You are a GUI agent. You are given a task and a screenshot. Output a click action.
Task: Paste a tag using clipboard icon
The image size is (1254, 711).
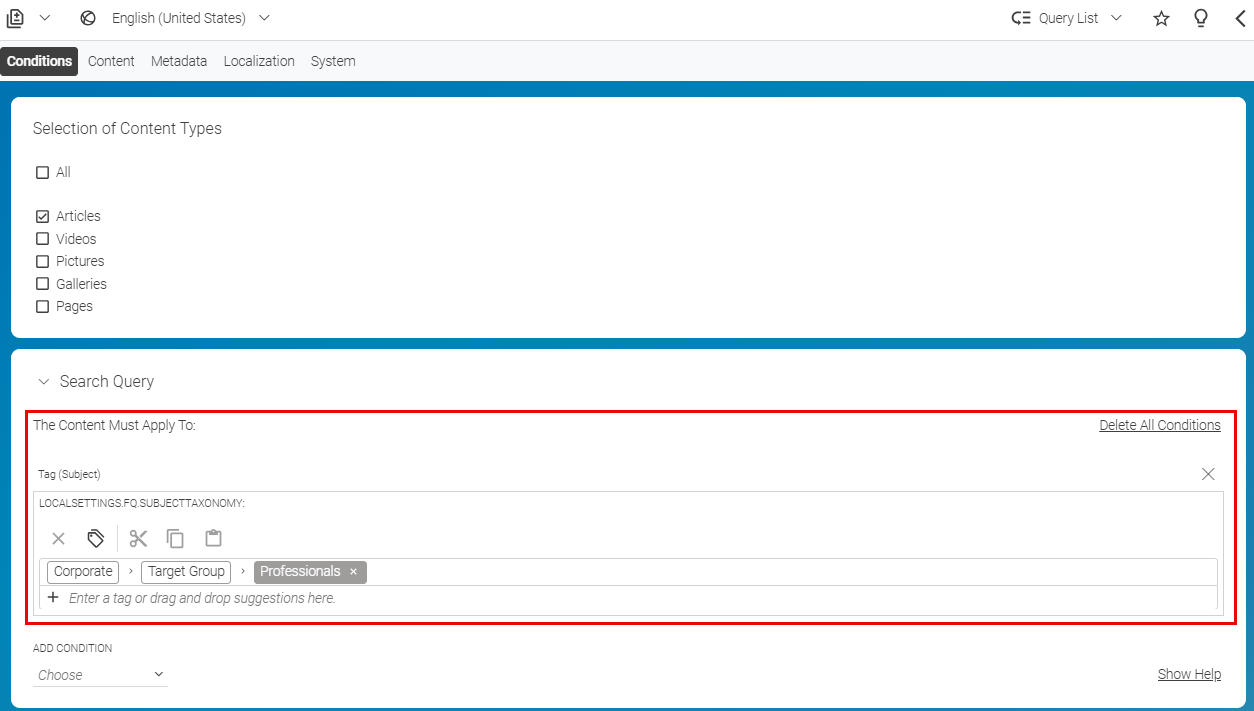[213, 538]
